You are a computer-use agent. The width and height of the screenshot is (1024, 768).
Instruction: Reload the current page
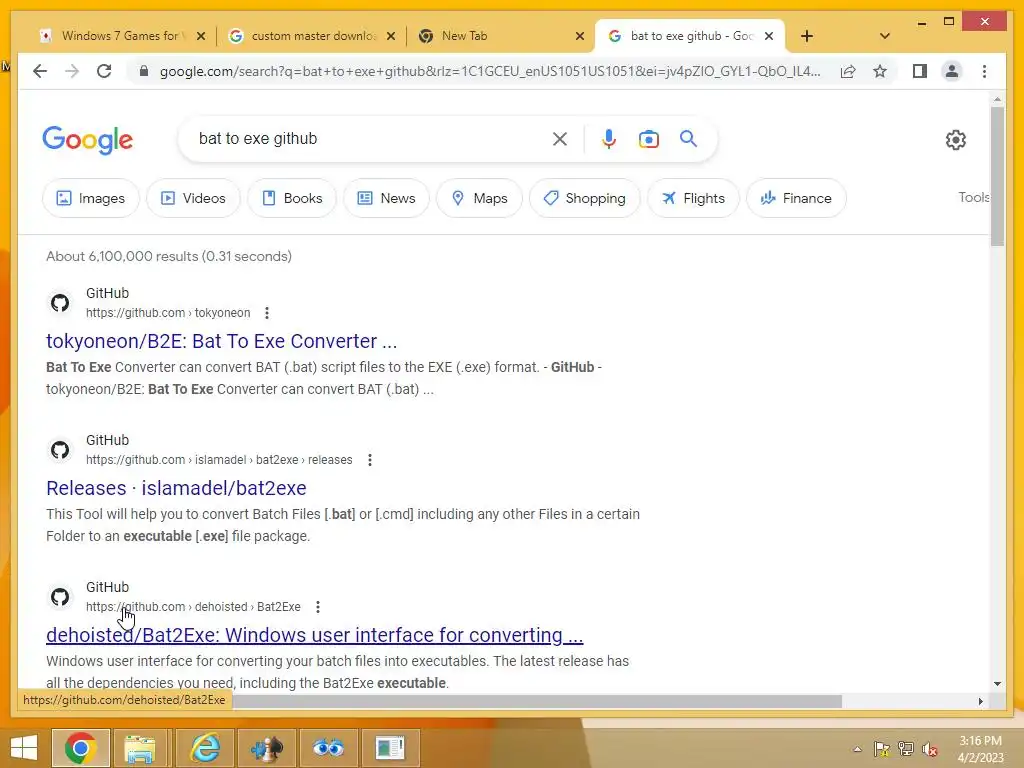(104, 71)
